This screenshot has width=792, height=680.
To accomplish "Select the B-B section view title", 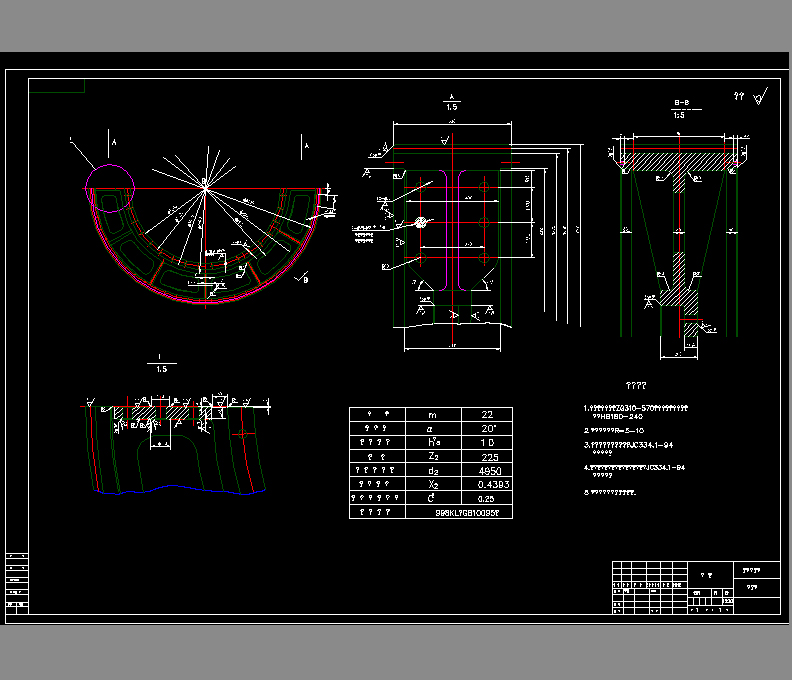I will point(681,103).
